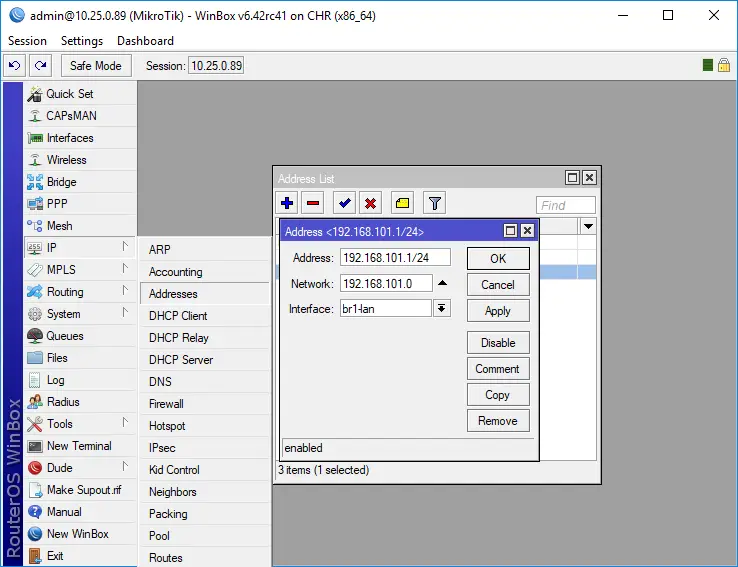Select DHCP Server from IP submenu
The image size is (738, 567).
(205, 360)
